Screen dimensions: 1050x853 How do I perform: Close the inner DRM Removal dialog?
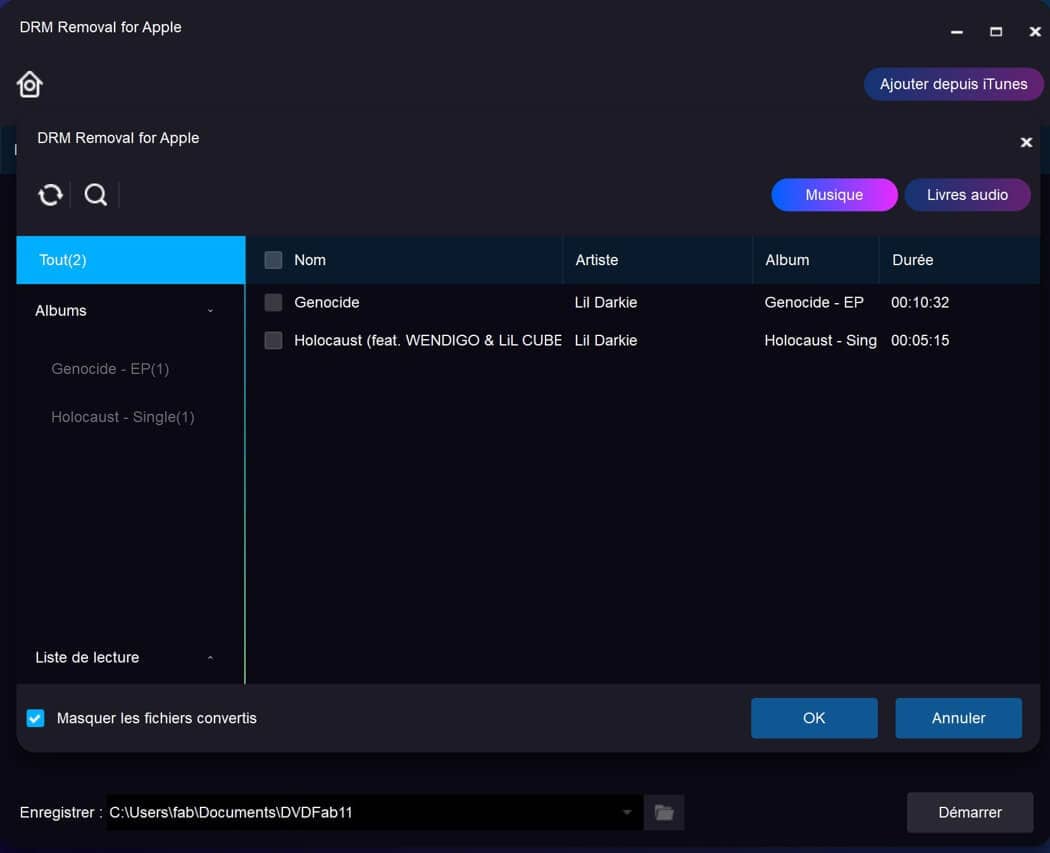1026,142
